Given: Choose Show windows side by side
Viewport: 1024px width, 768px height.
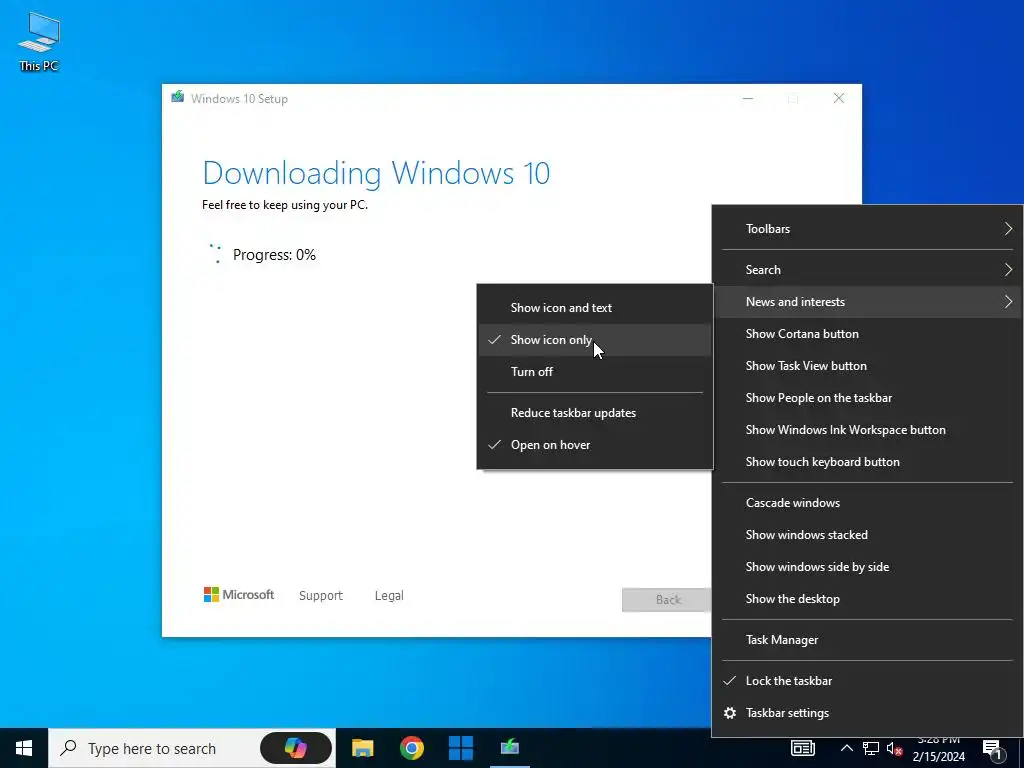Looking at the screenshot, I should [867, 567].
